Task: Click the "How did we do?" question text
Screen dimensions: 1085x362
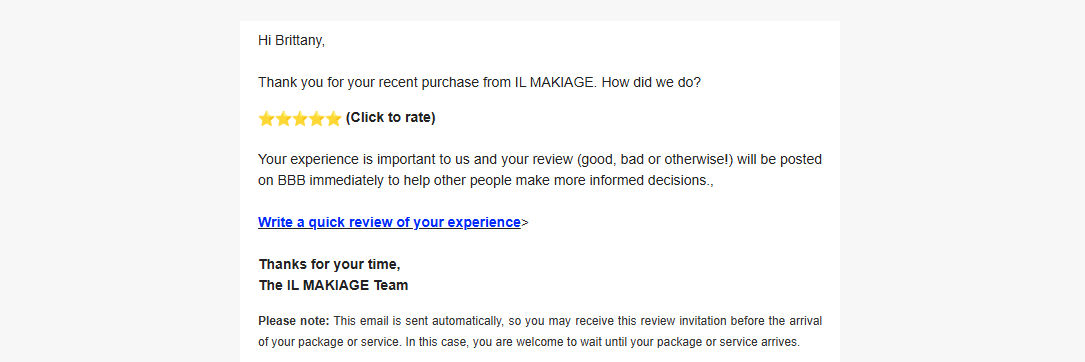Action: click(651, 82)
